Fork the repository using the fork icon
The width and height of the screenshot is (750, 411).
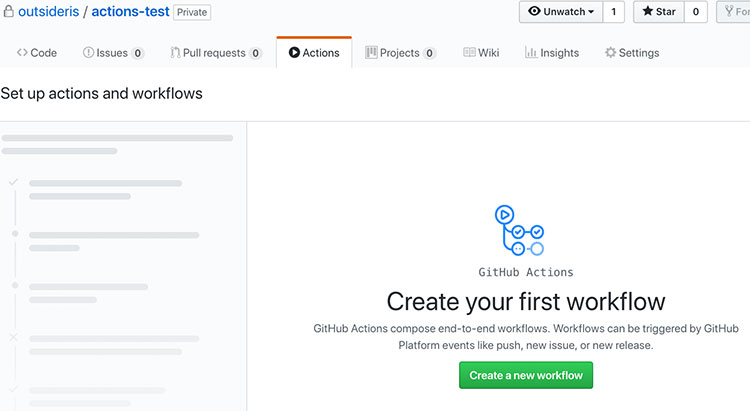(x=729, y=11)
